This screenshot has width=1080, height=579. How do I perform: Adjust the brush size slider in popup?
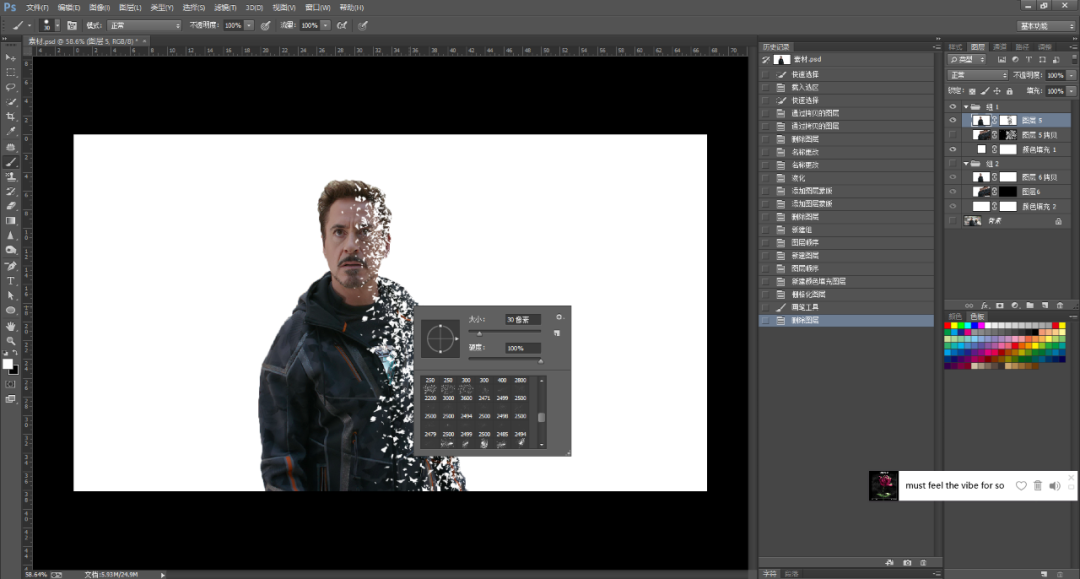479,333
